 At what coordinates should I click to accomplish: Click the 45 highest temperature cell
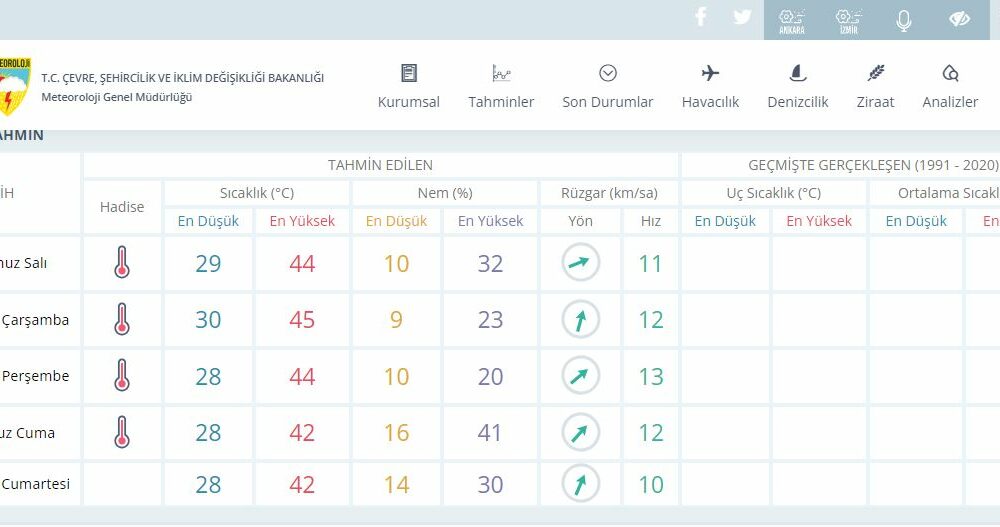coord(302,320)
